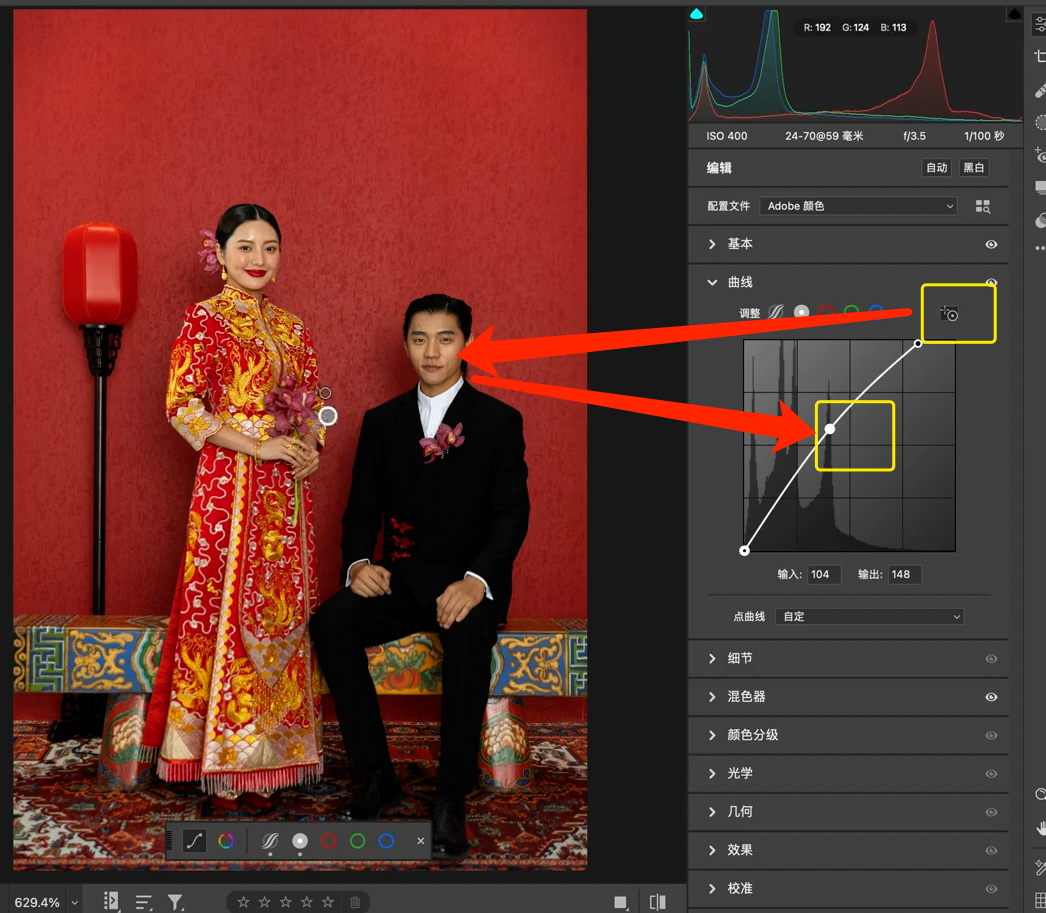
Task: Expand the 混色器 panel
Action: [x=712, y=697]
